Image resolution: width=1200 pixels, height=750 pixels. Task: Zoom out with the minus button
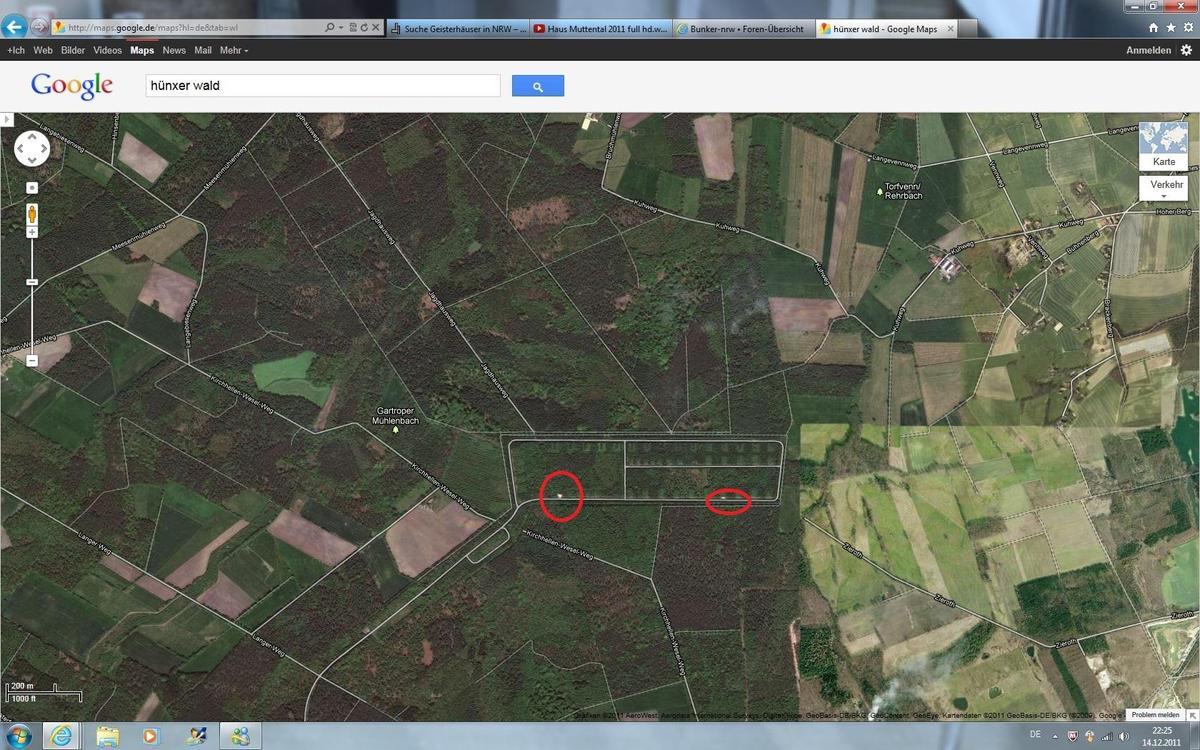coord(32,360)
